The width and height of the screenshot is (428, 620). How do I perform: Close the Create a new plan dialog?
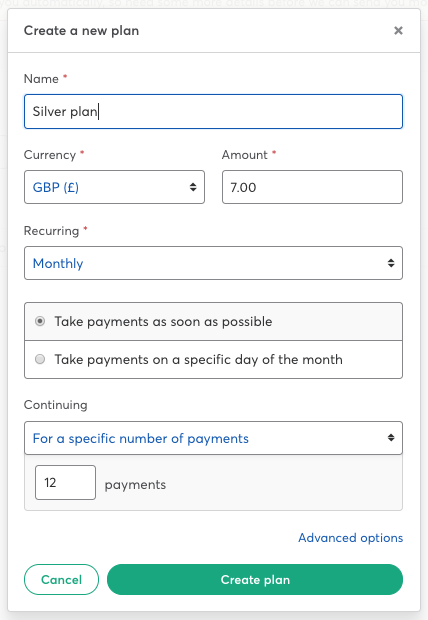[398, 30]
